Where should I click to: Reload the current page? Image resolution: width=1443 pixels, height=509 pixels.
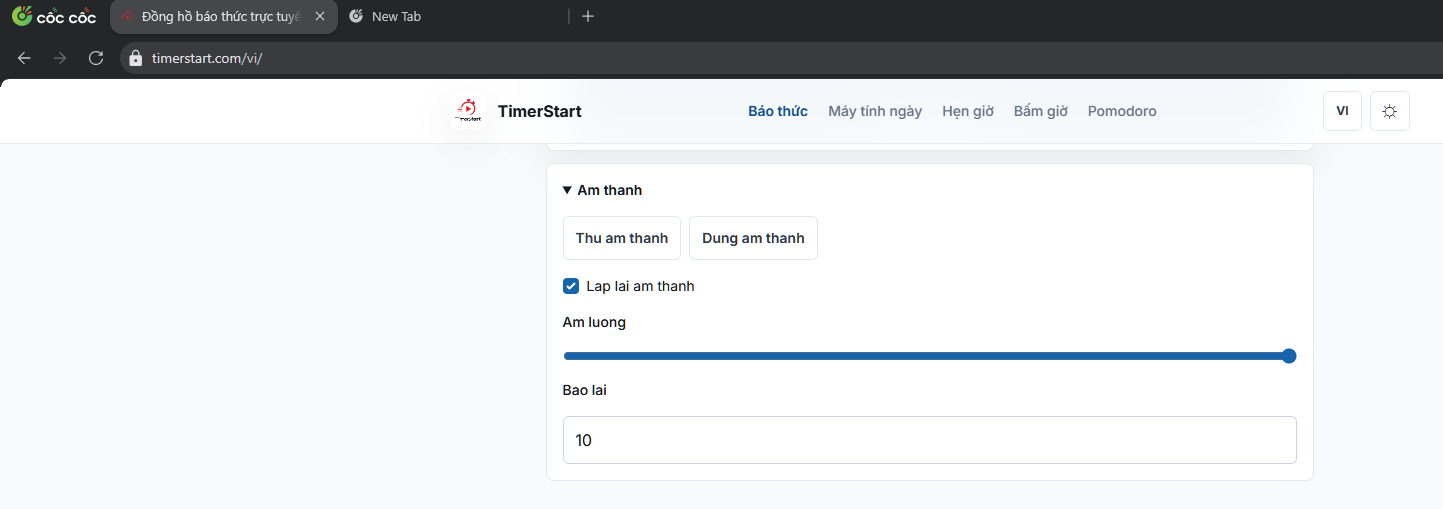pyautogui.click(x=96, y=58)
